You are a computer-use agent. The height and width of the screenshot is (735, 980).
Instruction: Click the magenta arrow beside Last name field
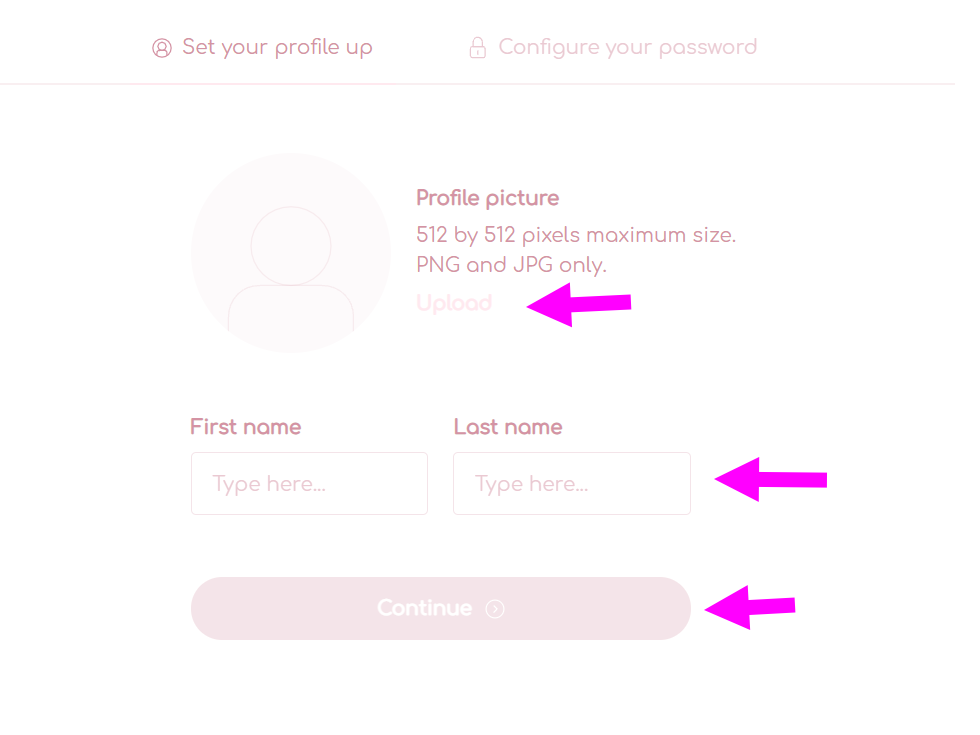[x=771, y=479]
